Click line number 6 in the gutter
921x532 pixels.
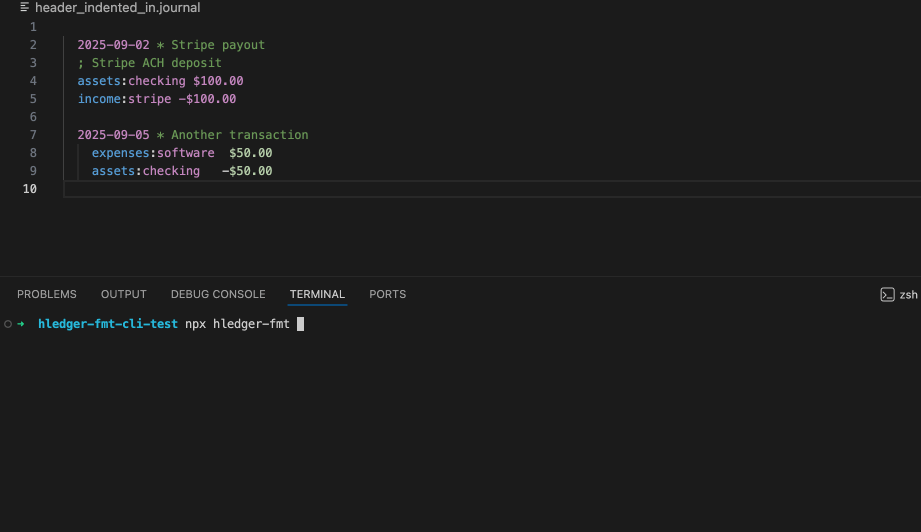point(33,117)
